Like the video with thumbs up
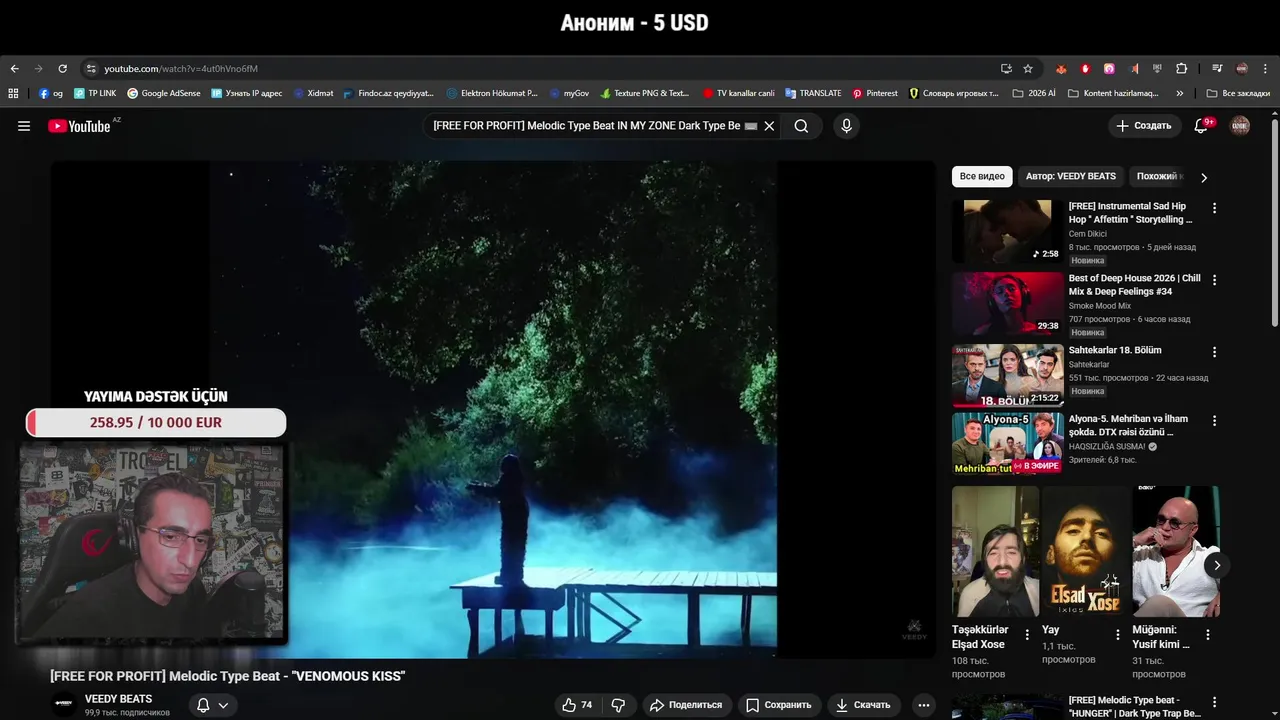This screenshot has width=1280, height=720. 577,705
